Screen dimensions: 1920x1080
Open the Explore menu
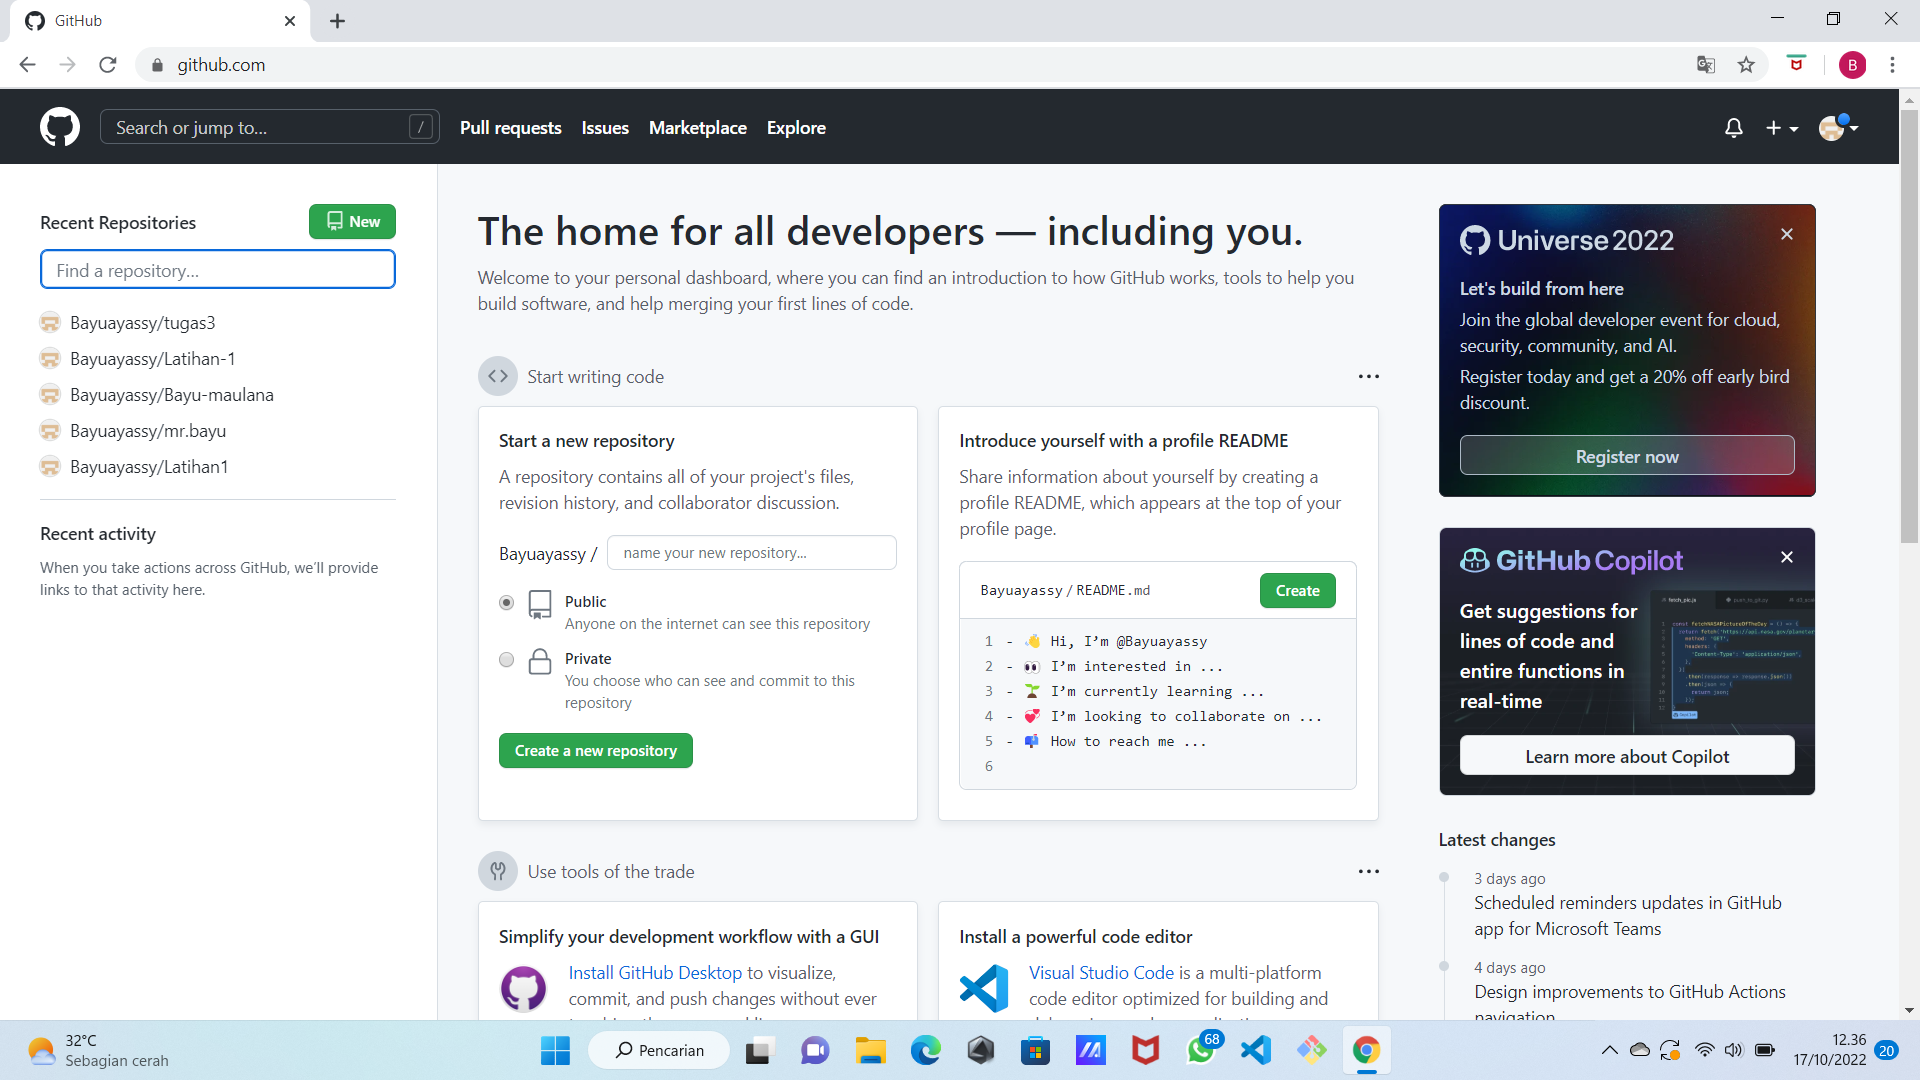pyautogui.click(x=796, y=127)
